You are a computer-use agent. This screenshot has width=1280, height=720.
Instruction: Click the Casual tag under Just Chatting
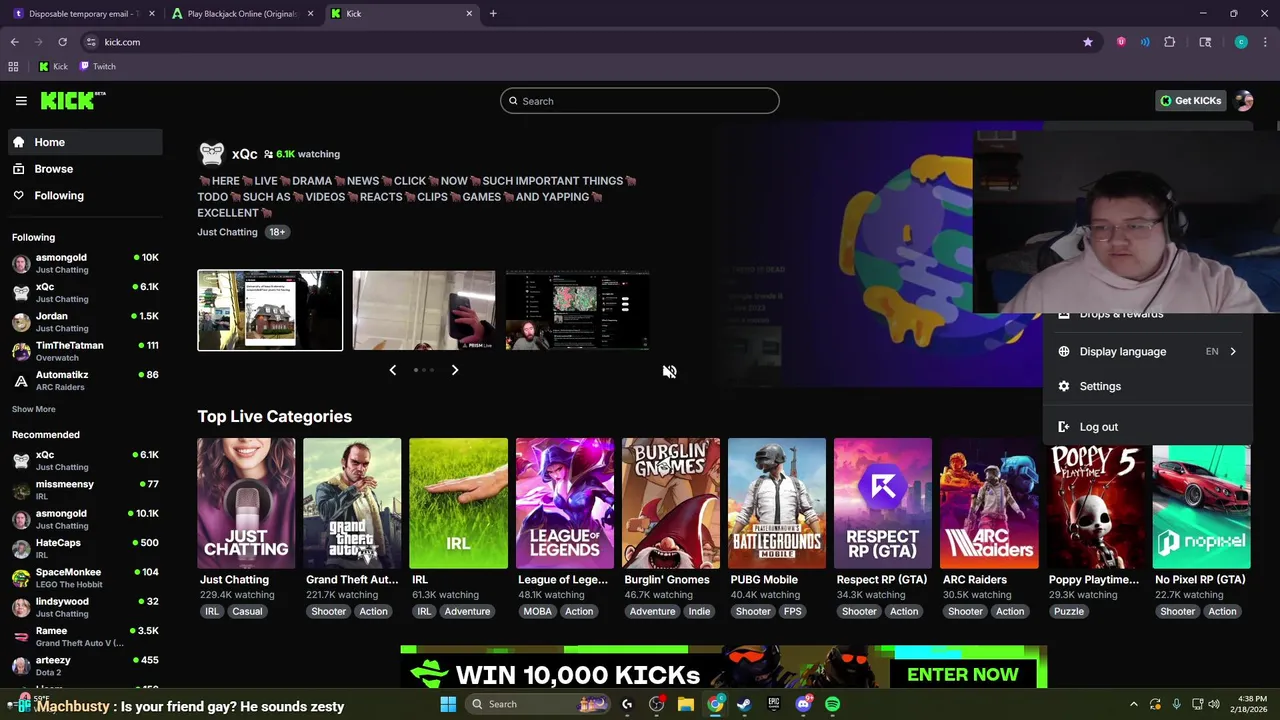[247, 611]
